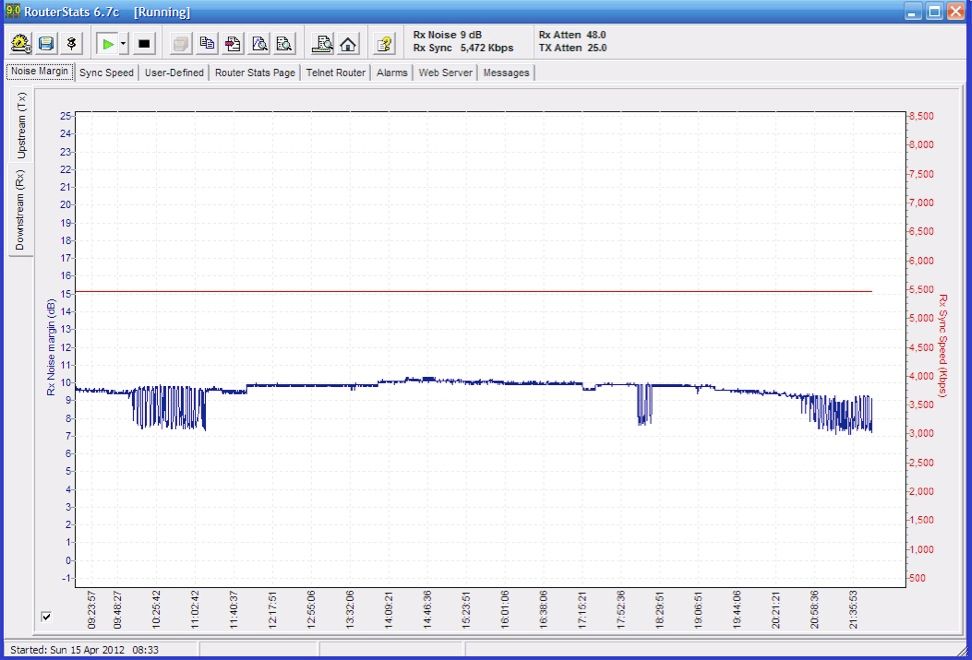Viewport: 972px width, 660px height.
Task: Click the Rx Noise 9 dB readout
Action: coord(447,35)
